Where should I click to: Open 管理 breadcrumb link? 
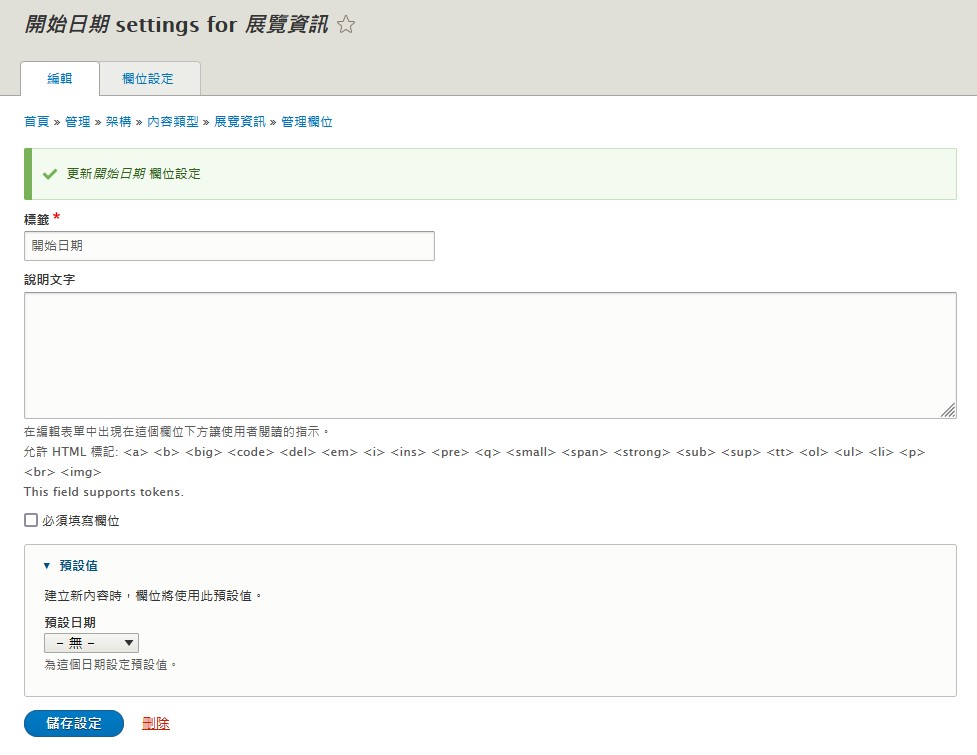[x=77, y=122]
